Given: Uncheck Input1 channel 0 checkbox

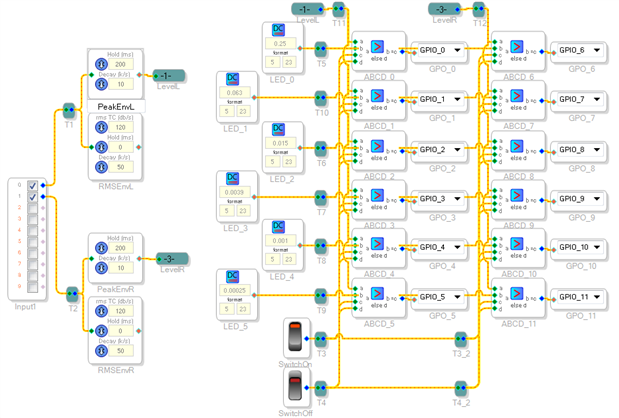Looking at the screenshot, I should (x=32, y=185).
